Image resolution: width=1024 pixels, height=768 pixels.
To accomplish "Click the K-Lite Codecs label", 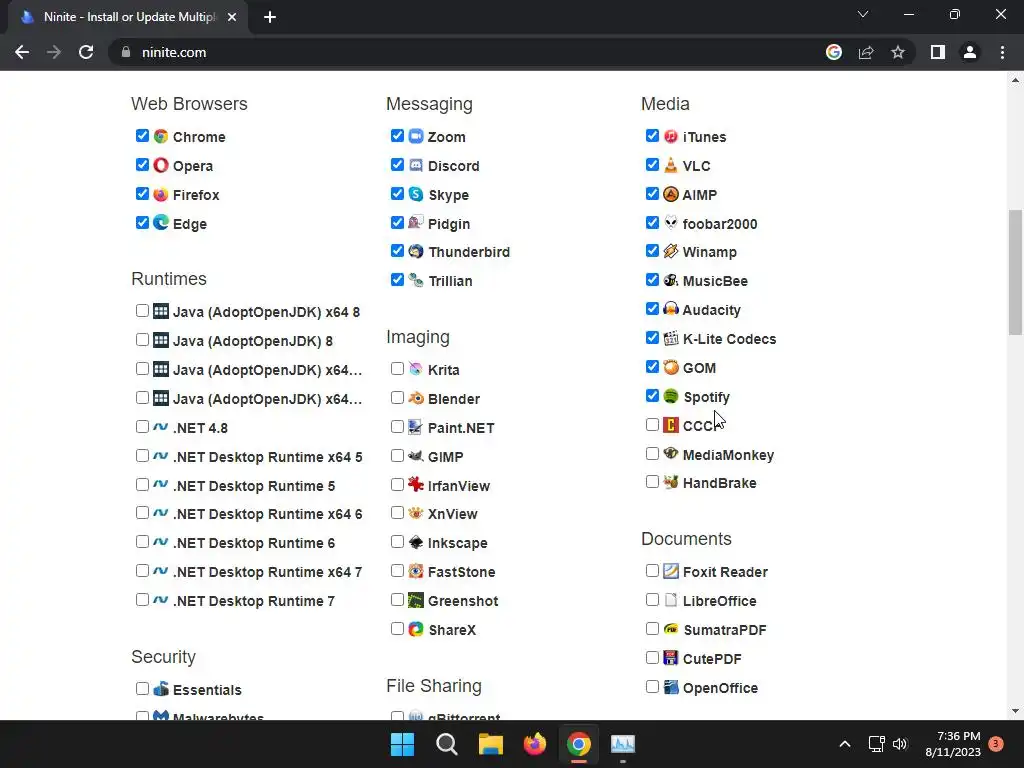I will (x=729, y=339).
